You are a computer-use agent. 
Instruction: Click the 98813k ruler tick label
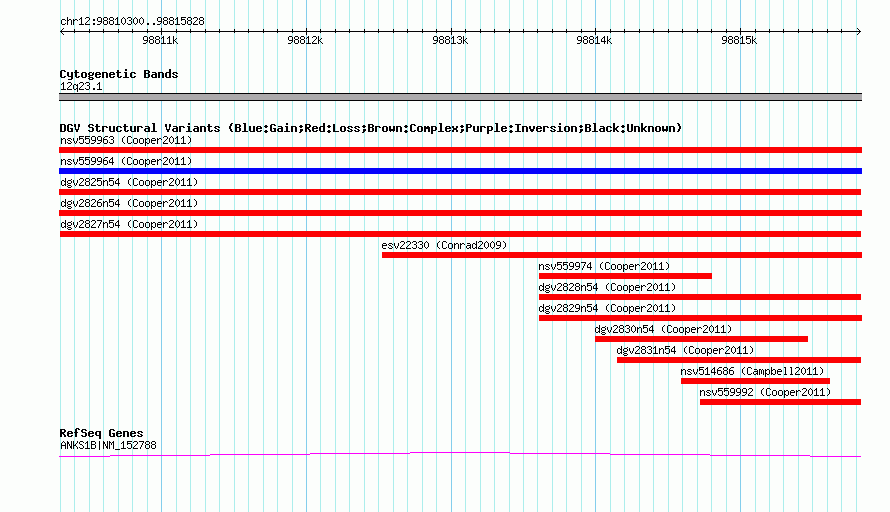point(450,40)
